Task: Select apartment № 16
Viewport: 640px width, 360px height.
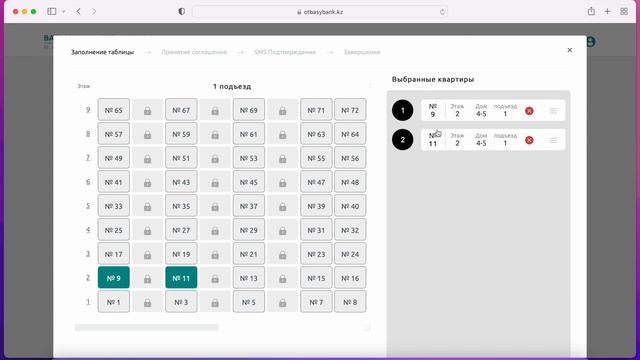Action: (x=350, y=278)
